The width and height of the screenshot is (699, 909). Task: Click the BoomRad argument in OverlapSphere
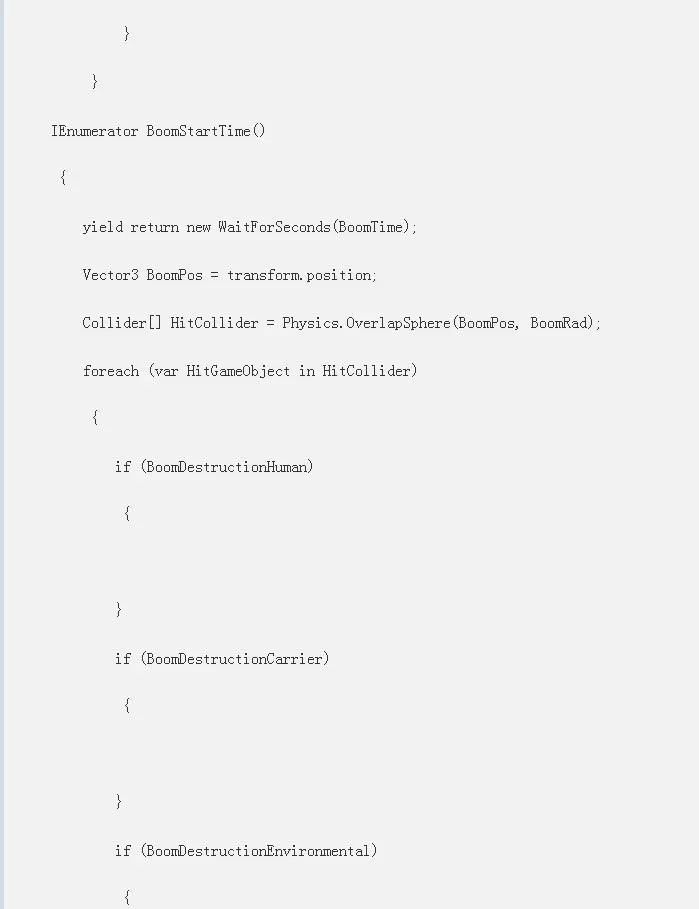tap(558, 323)
